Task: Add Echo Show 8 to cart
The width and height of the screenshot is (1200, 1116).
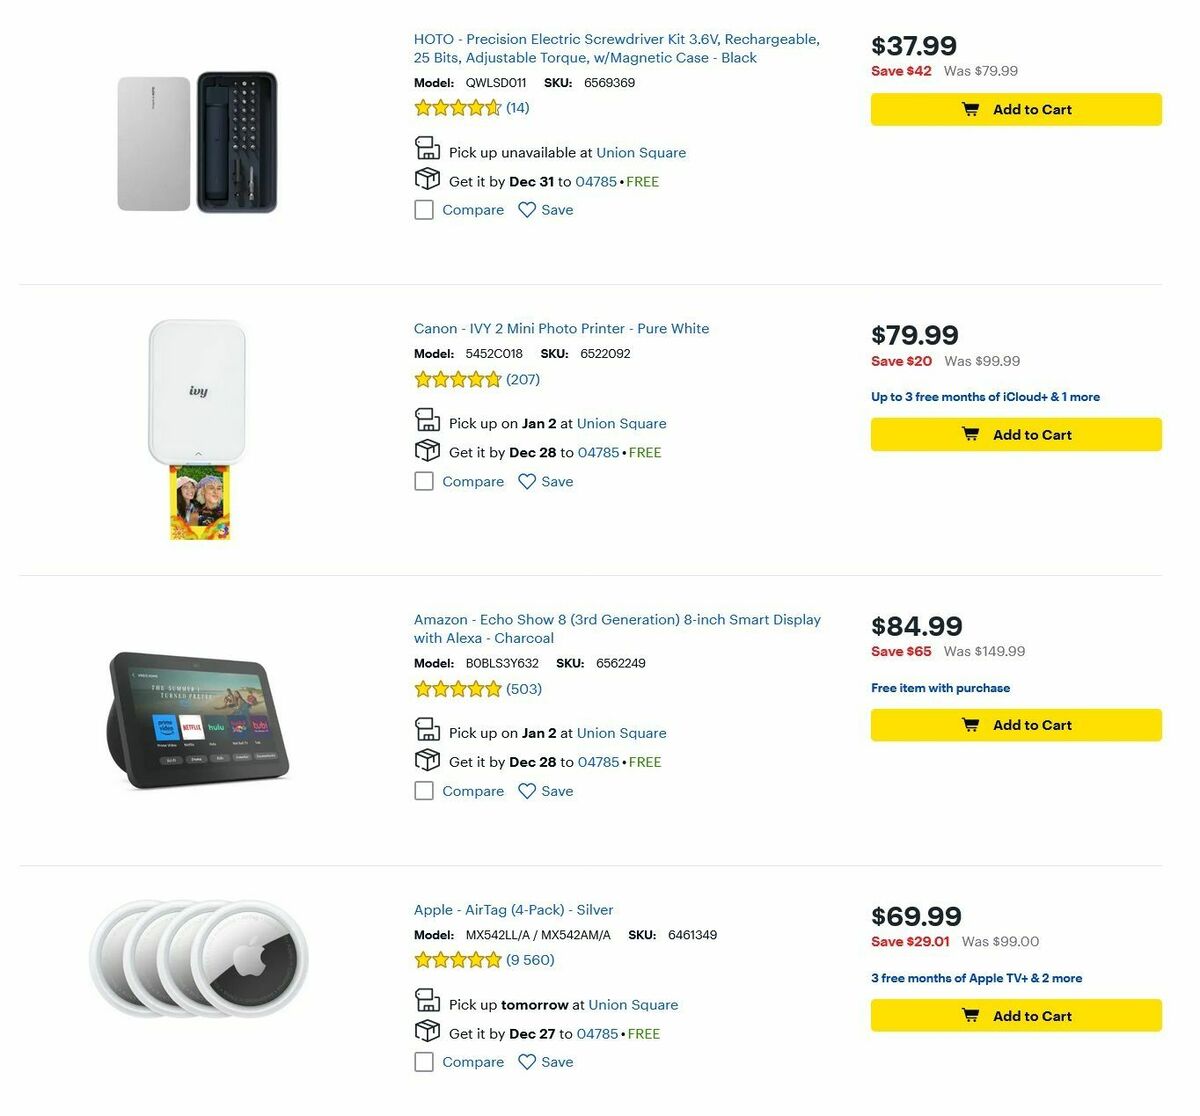Action: pyautogui.click(x=1016, y=724)
